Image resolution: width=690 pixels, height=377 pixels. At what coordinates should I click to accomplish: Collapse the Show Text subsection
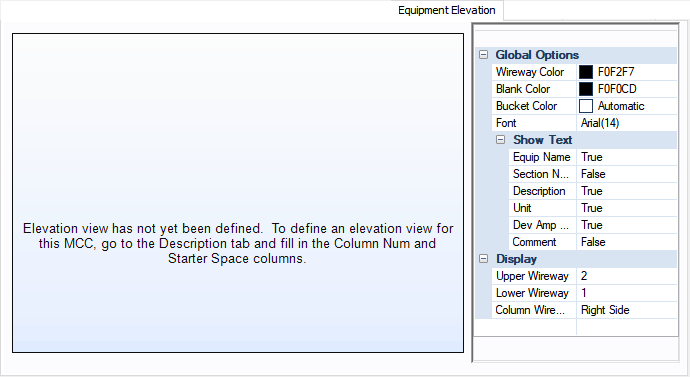(x=500, y=140)
